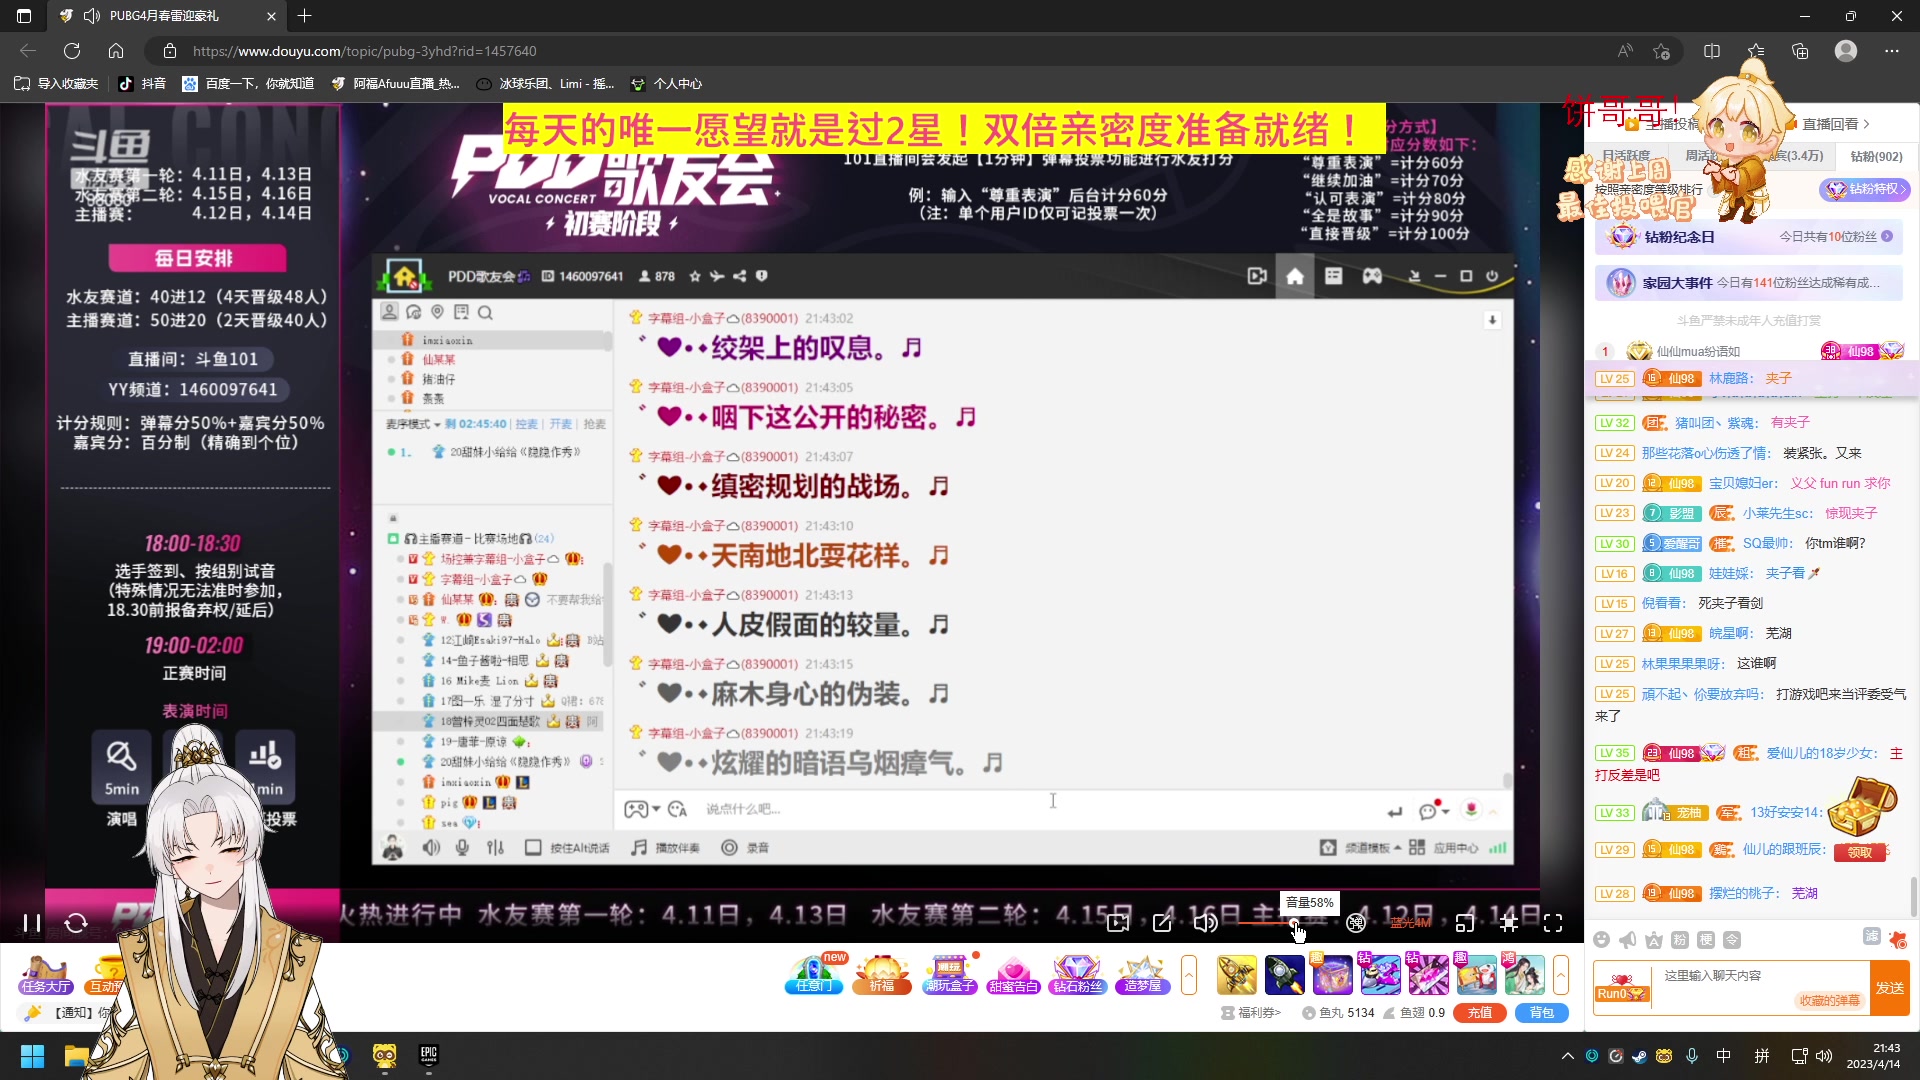The width and height of the screenshot is (1920, 1080).
Task: Reload the stream with the player refresh icon
Action: [x=76, y=923]
